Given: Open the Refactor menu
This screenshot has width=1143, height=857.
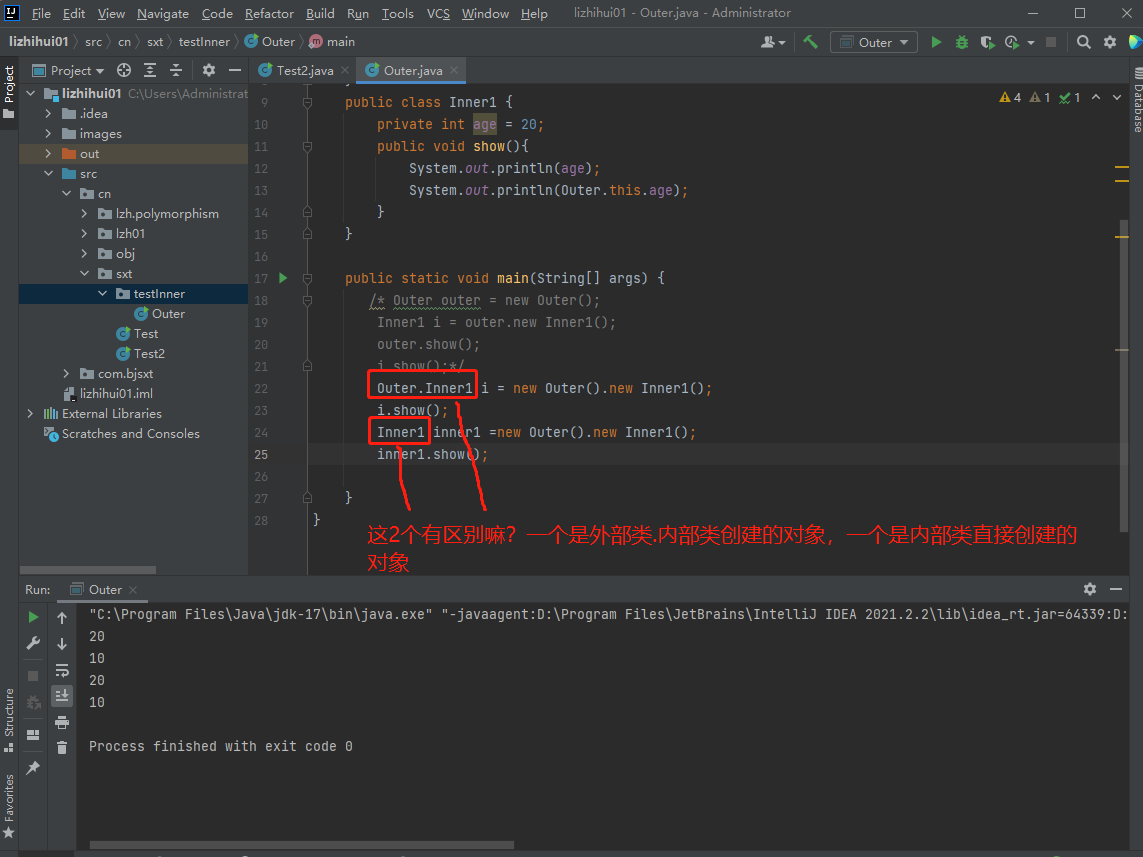Looking at the screenshot, I should (x=269, y=13).
